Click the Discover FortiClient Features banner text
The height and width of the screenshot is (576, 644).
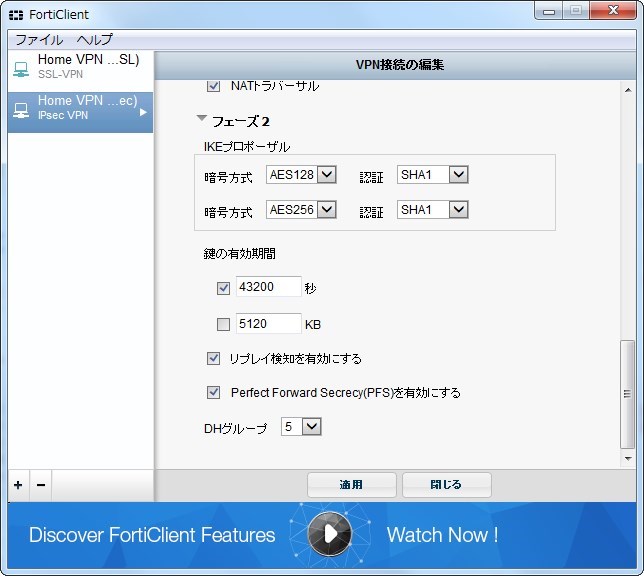coord(152,535)
